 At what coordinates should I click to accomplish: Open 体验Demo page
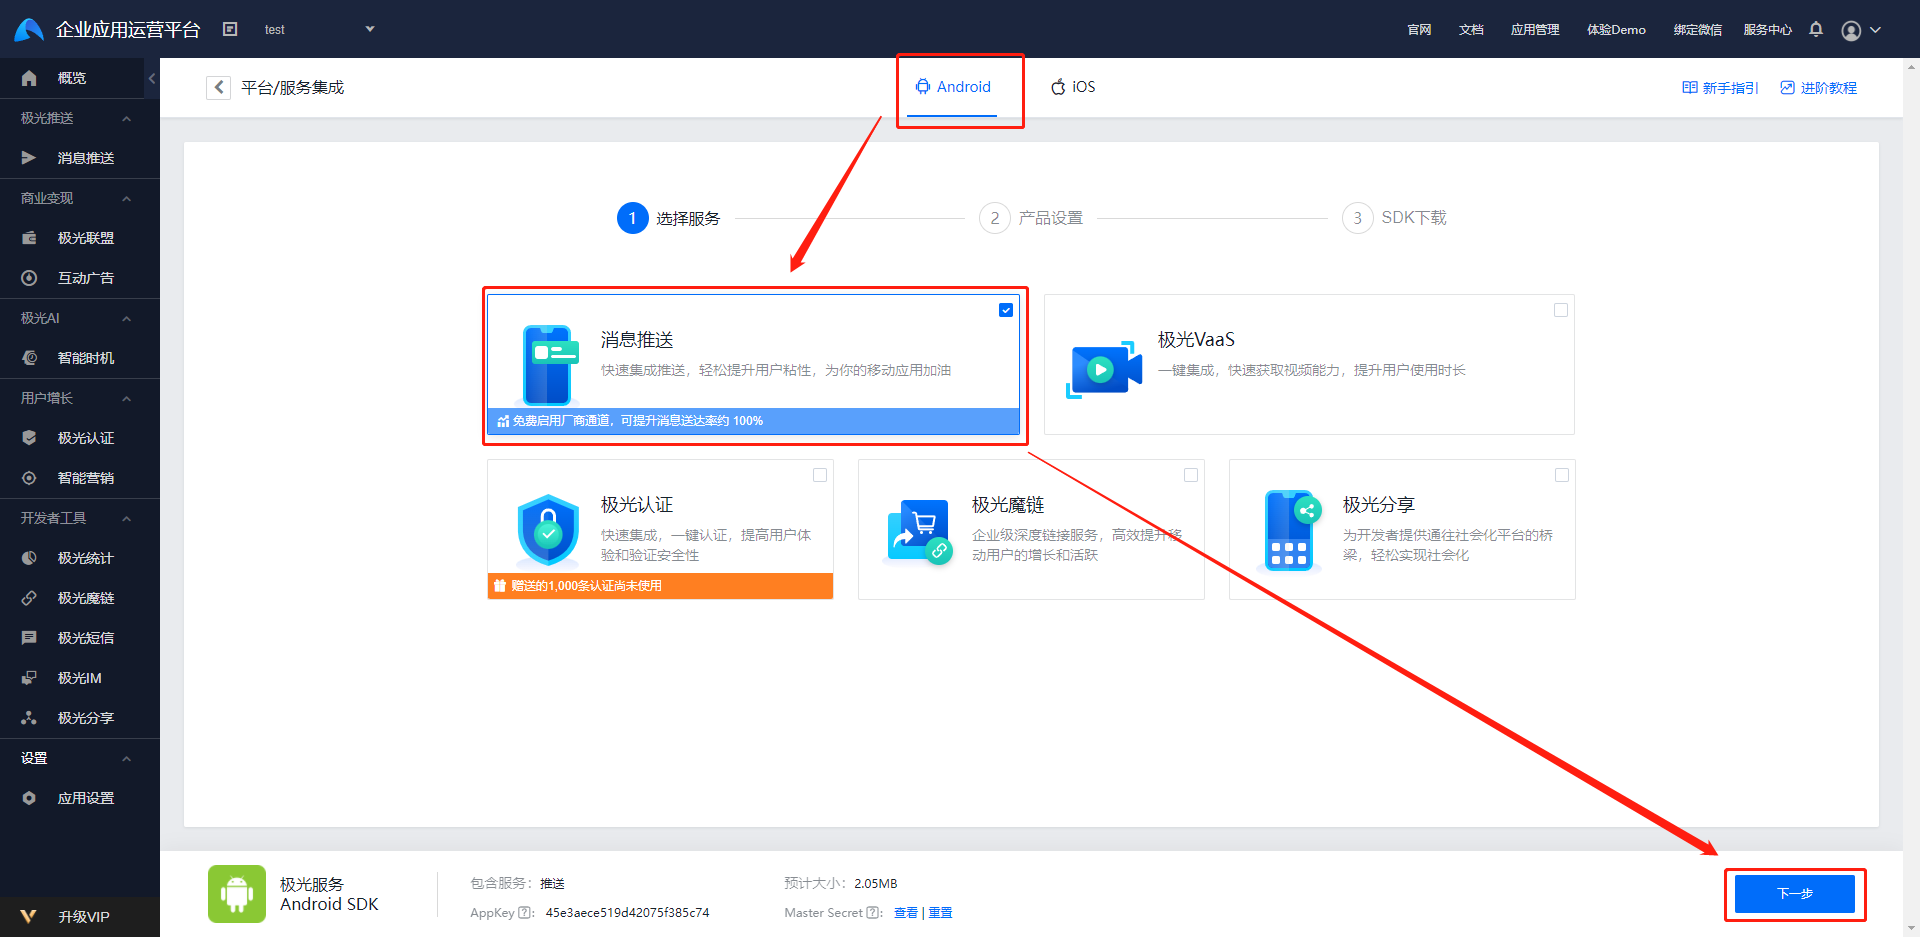[x=1616, y=29]
